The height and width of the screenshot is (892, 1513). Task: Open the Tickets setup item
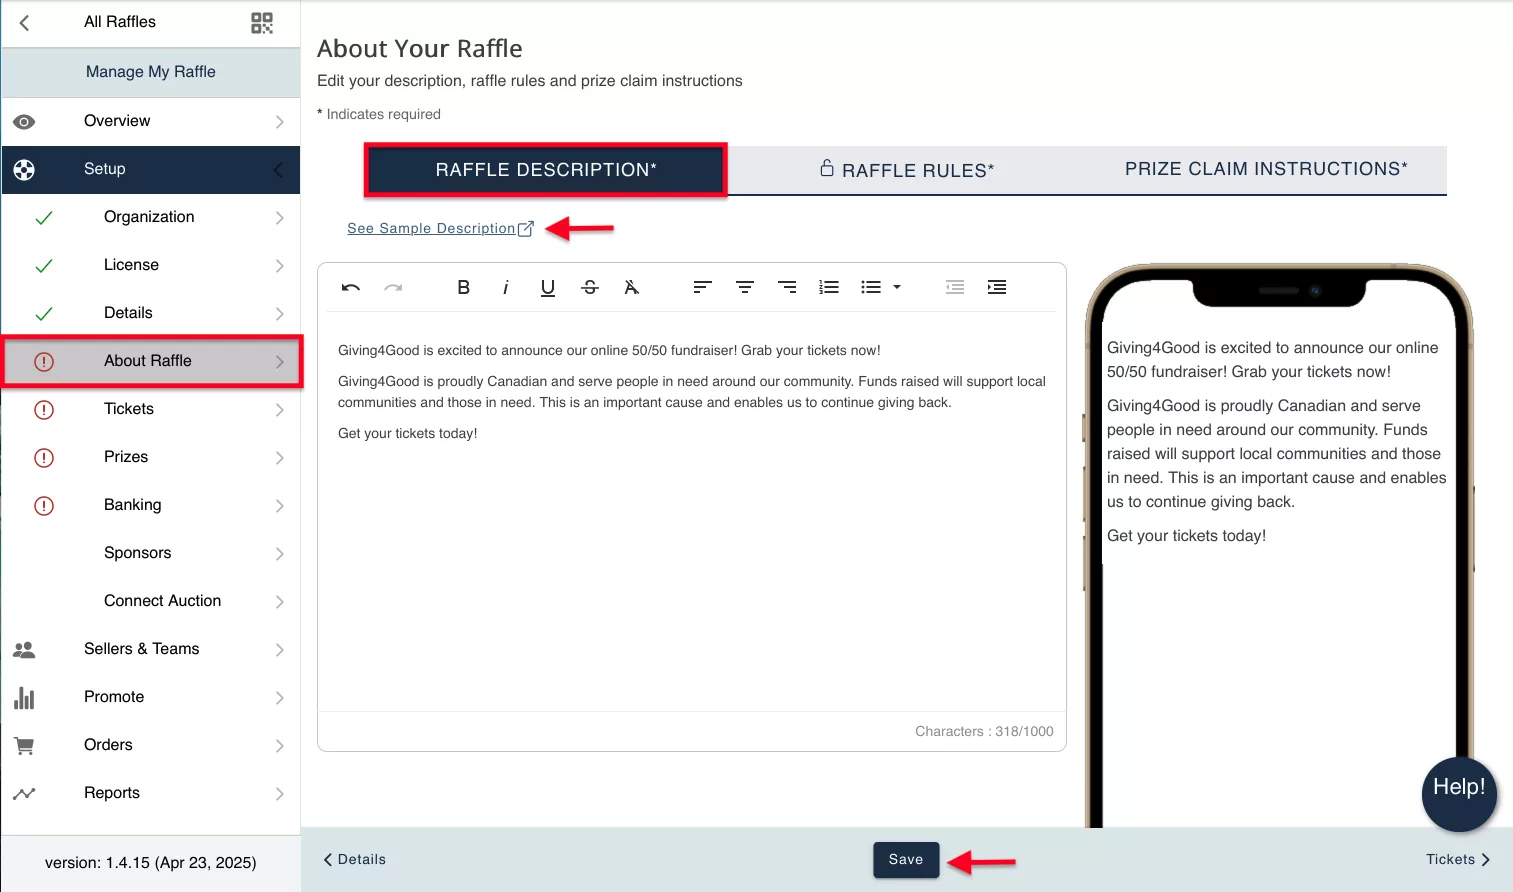(x=150, y=409)
